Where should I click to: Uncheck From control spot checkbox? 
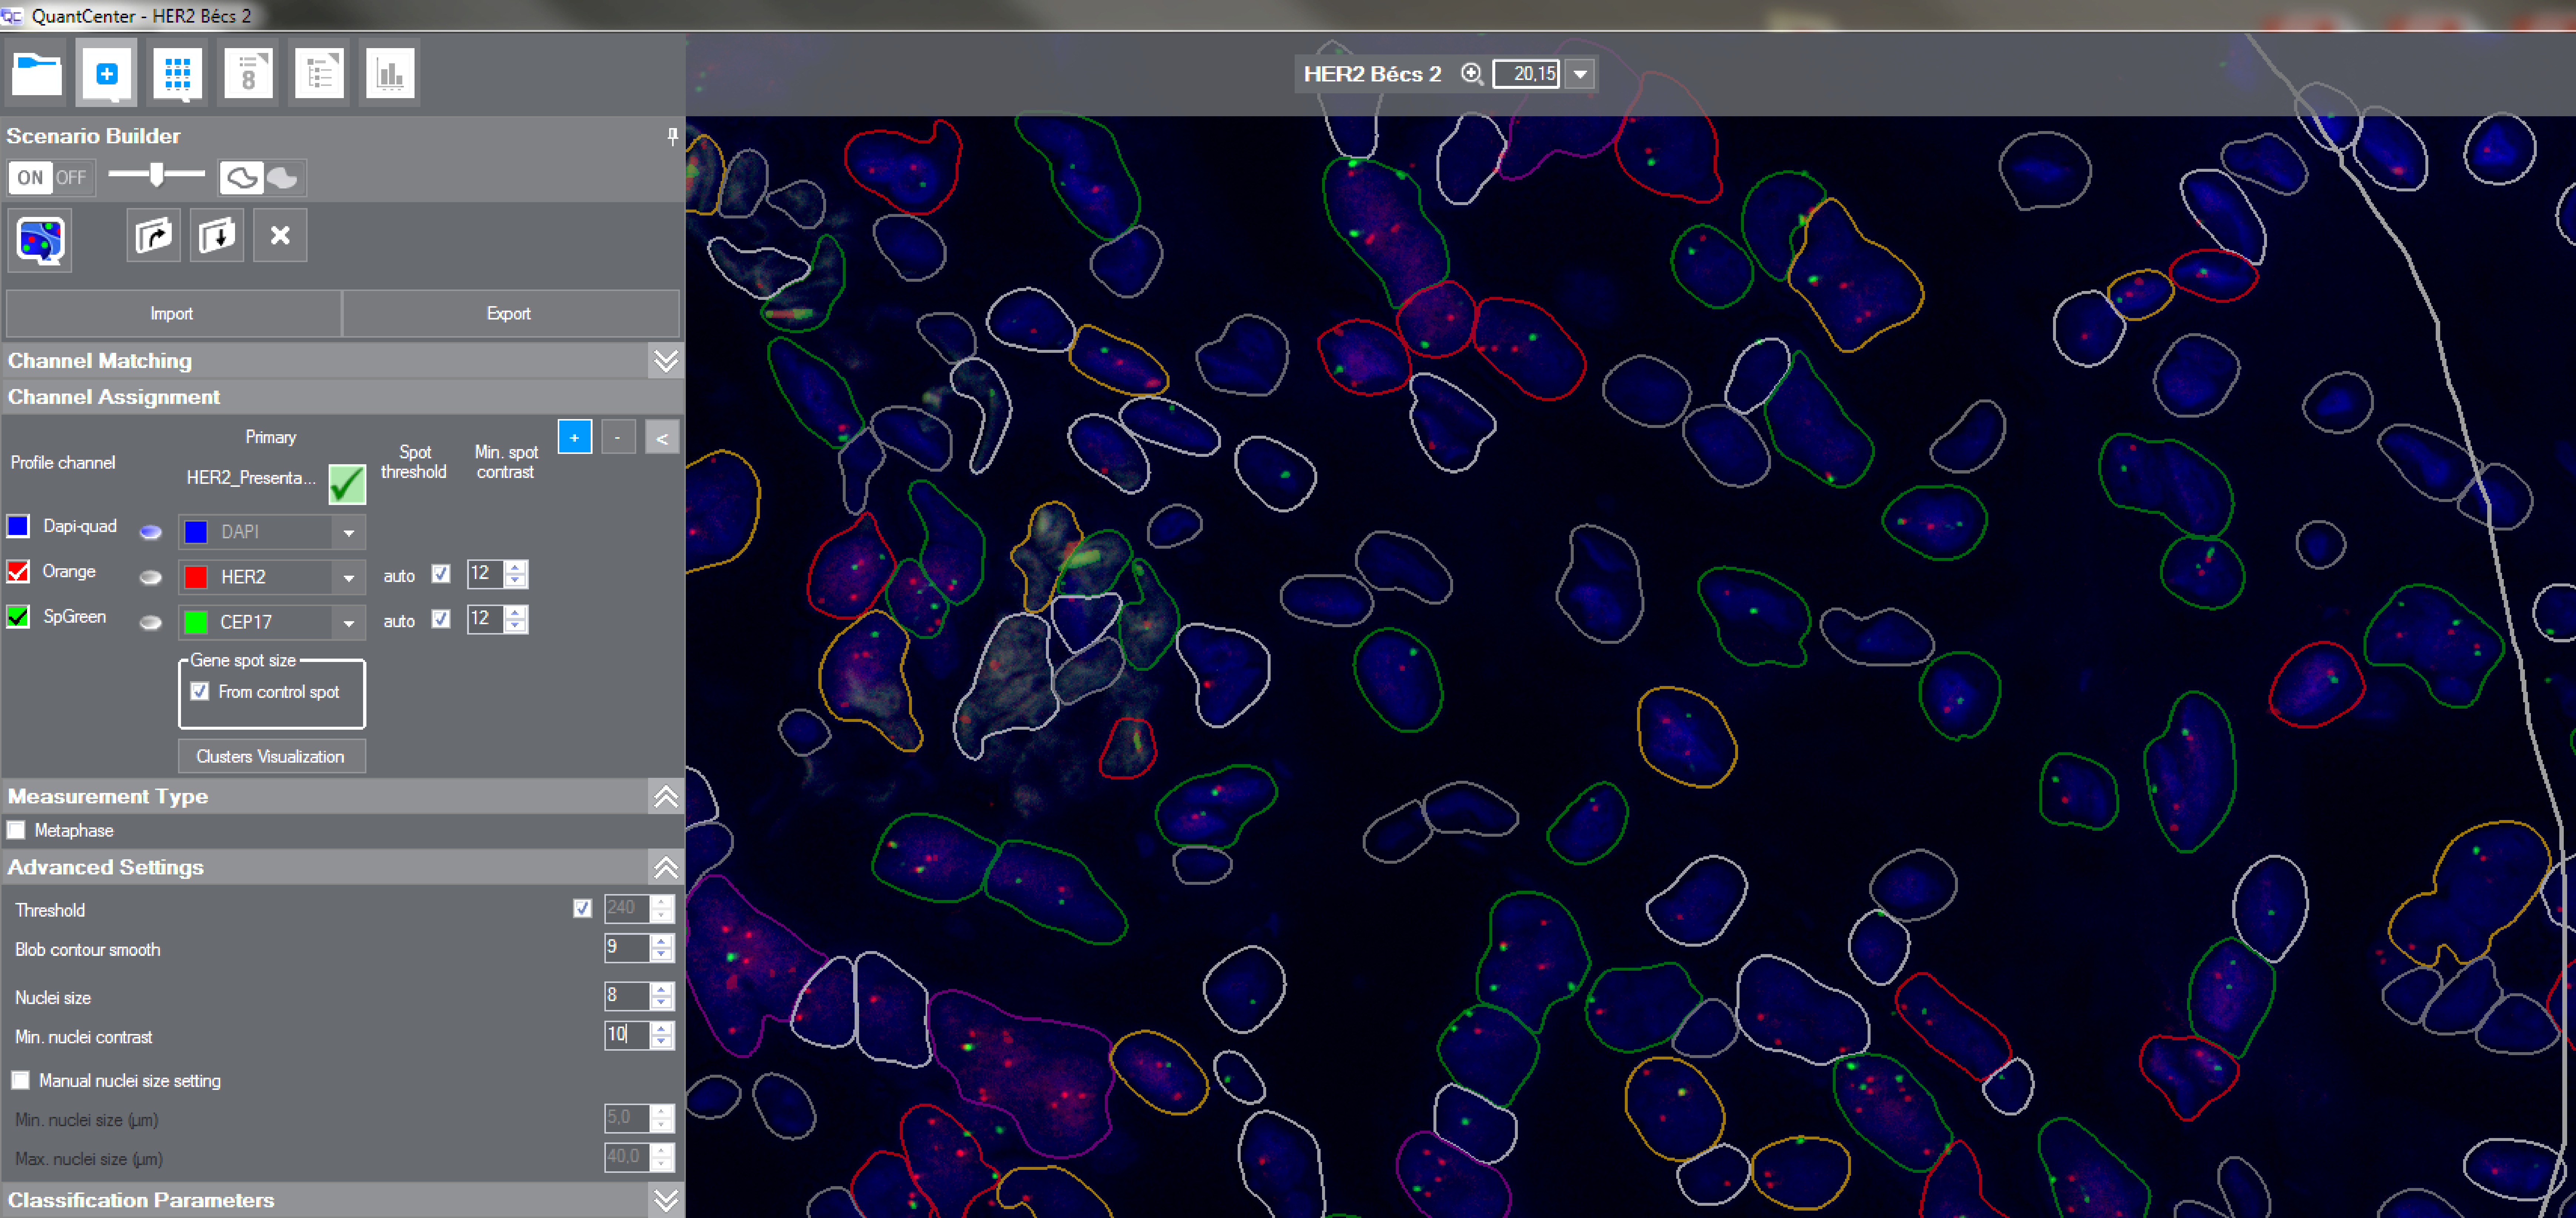click(200, 692)
